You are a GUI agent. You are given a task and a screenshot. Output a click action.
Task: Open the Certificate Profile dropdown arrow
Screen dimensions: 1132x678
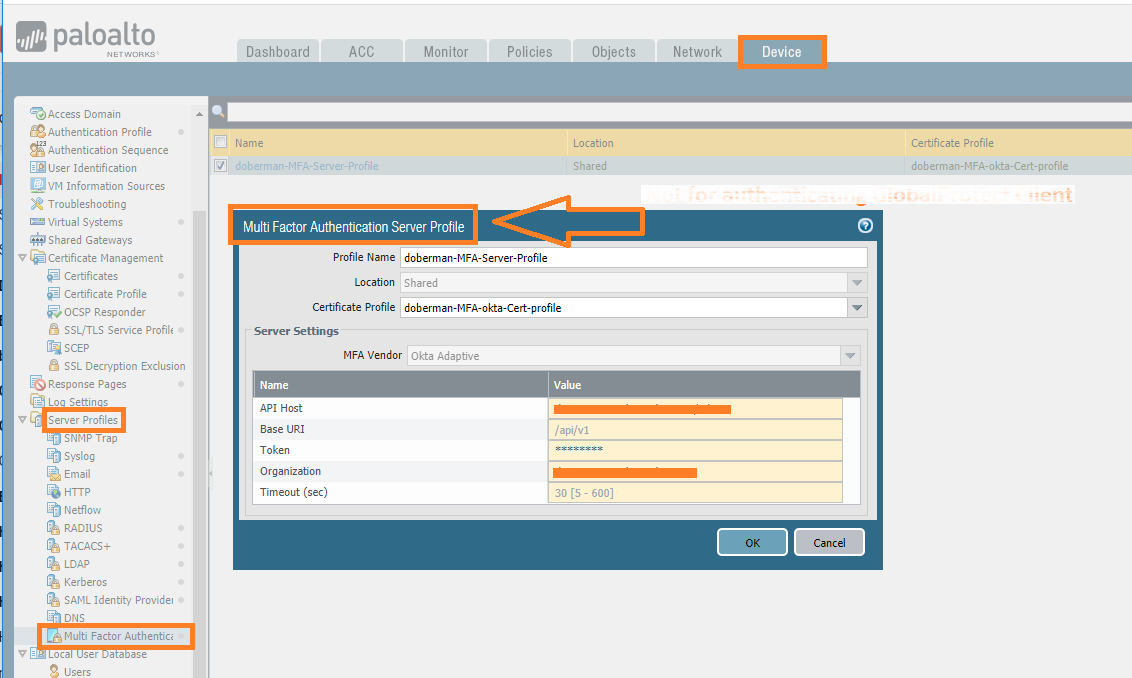857,308
